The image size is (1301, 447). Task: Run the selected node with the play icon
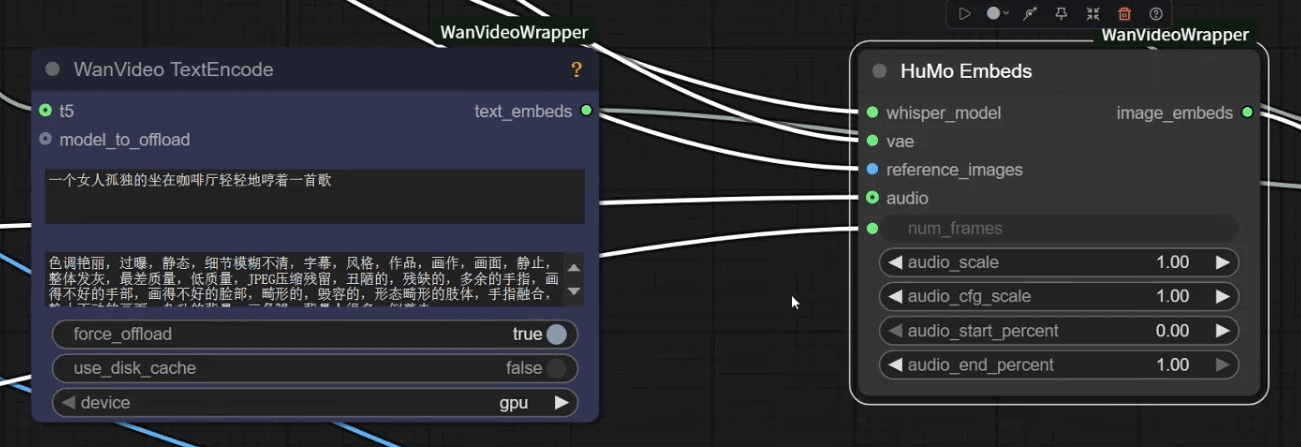point(965,14)
